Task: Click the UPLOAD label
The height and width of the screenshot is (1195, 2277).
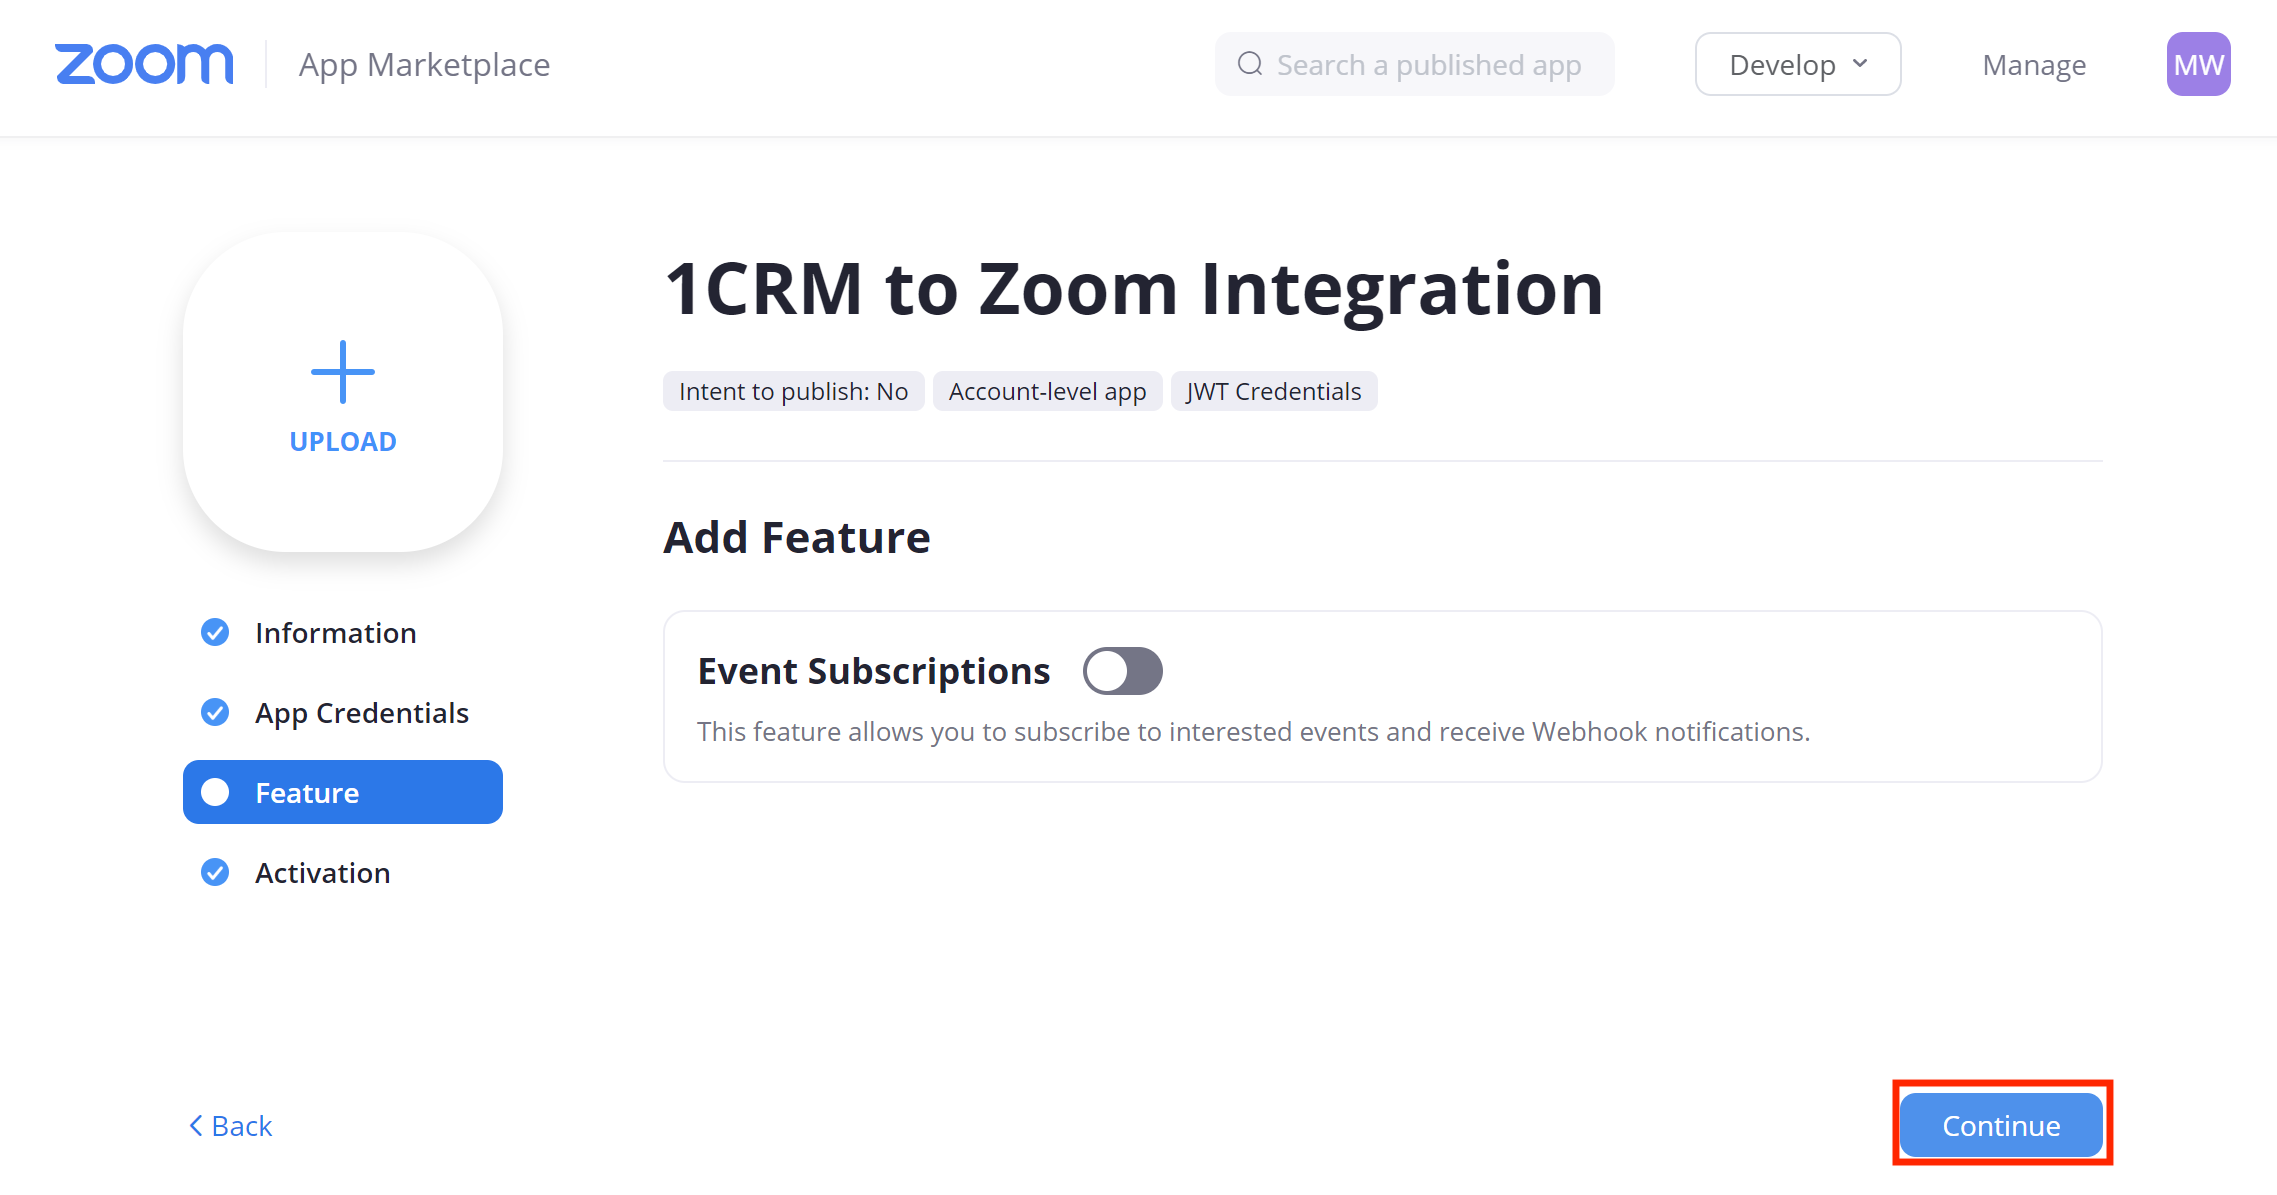Action: (343, 441)
